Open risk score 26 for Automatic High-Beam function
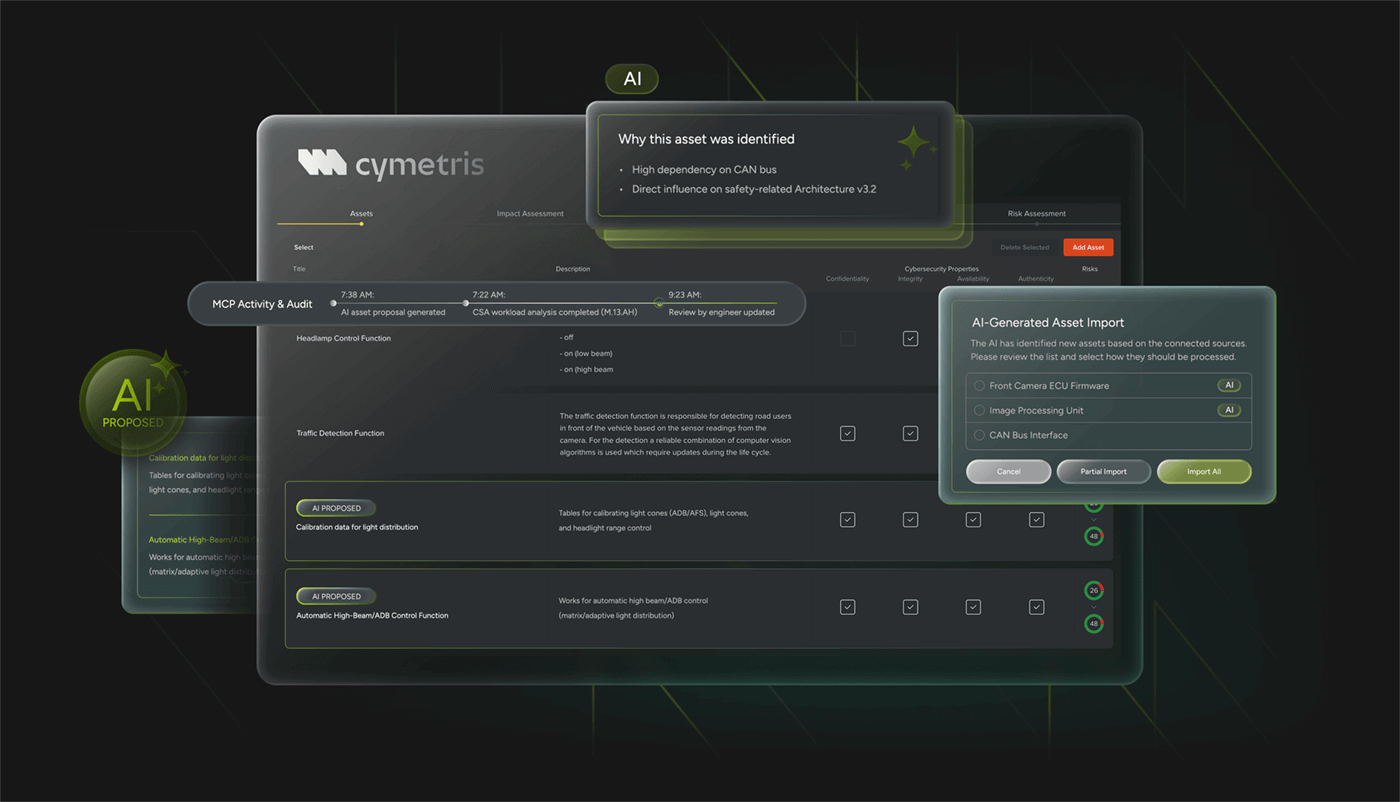 [x=1093, y=591]
